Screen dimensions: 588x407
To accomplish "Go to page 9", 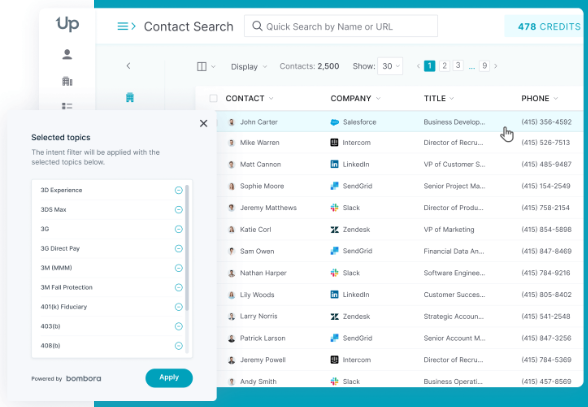I will pyautogui.click(x=484, y=66).
